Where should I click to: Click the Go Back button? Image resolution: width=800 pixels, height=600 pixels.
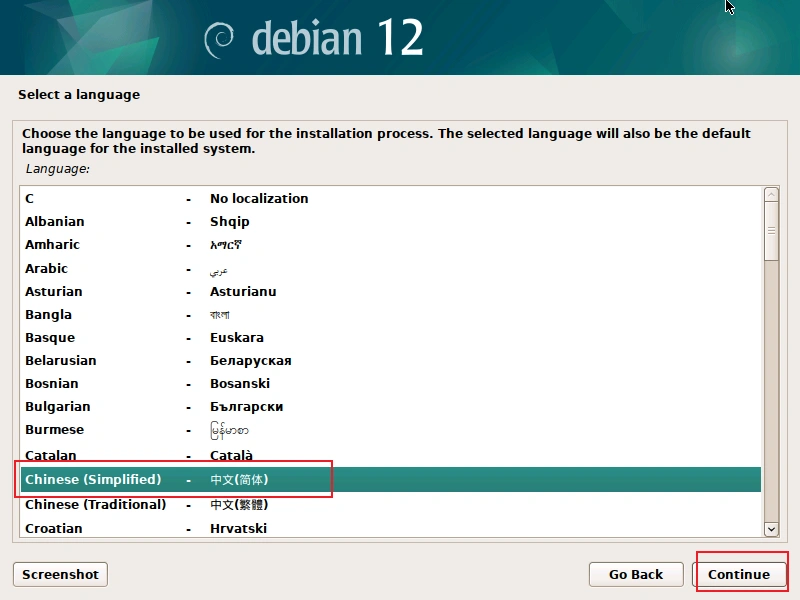tap(636, 574)
